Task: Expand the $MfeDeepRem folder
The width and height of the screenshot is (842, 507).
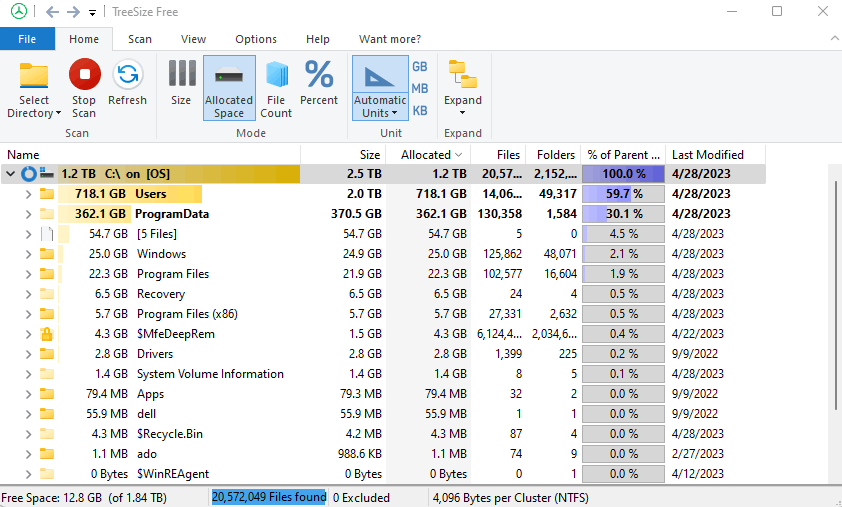Action: (x=28, y=334)
